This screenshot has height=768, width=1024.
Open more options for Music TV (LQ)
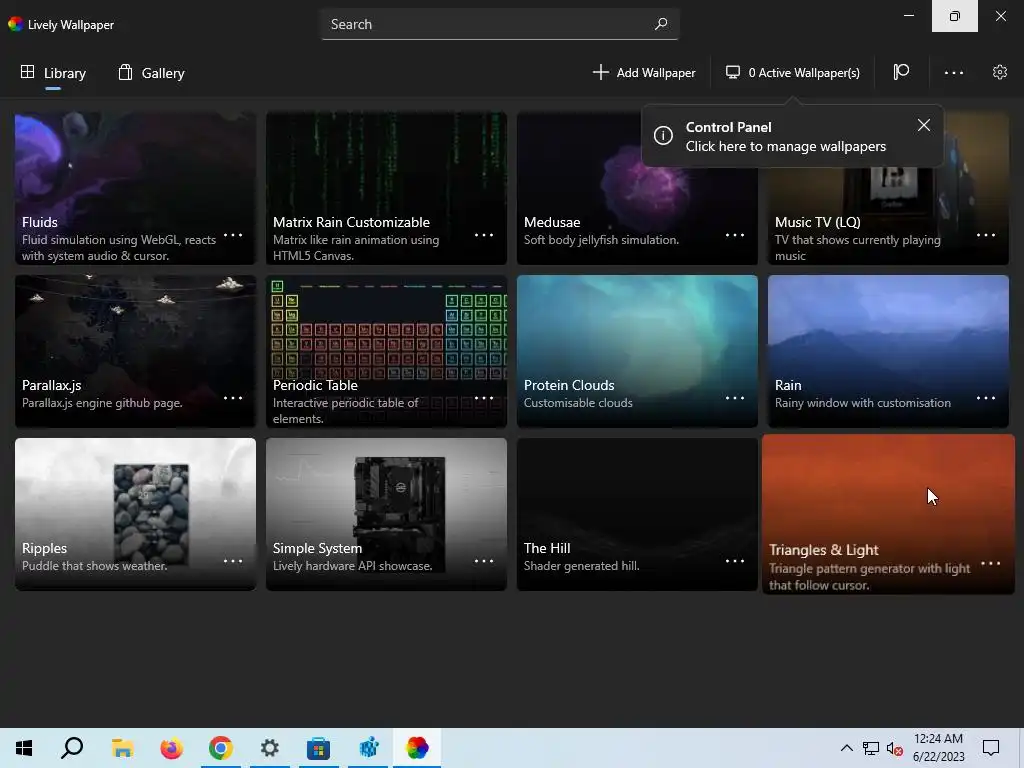tap(985, 234)
